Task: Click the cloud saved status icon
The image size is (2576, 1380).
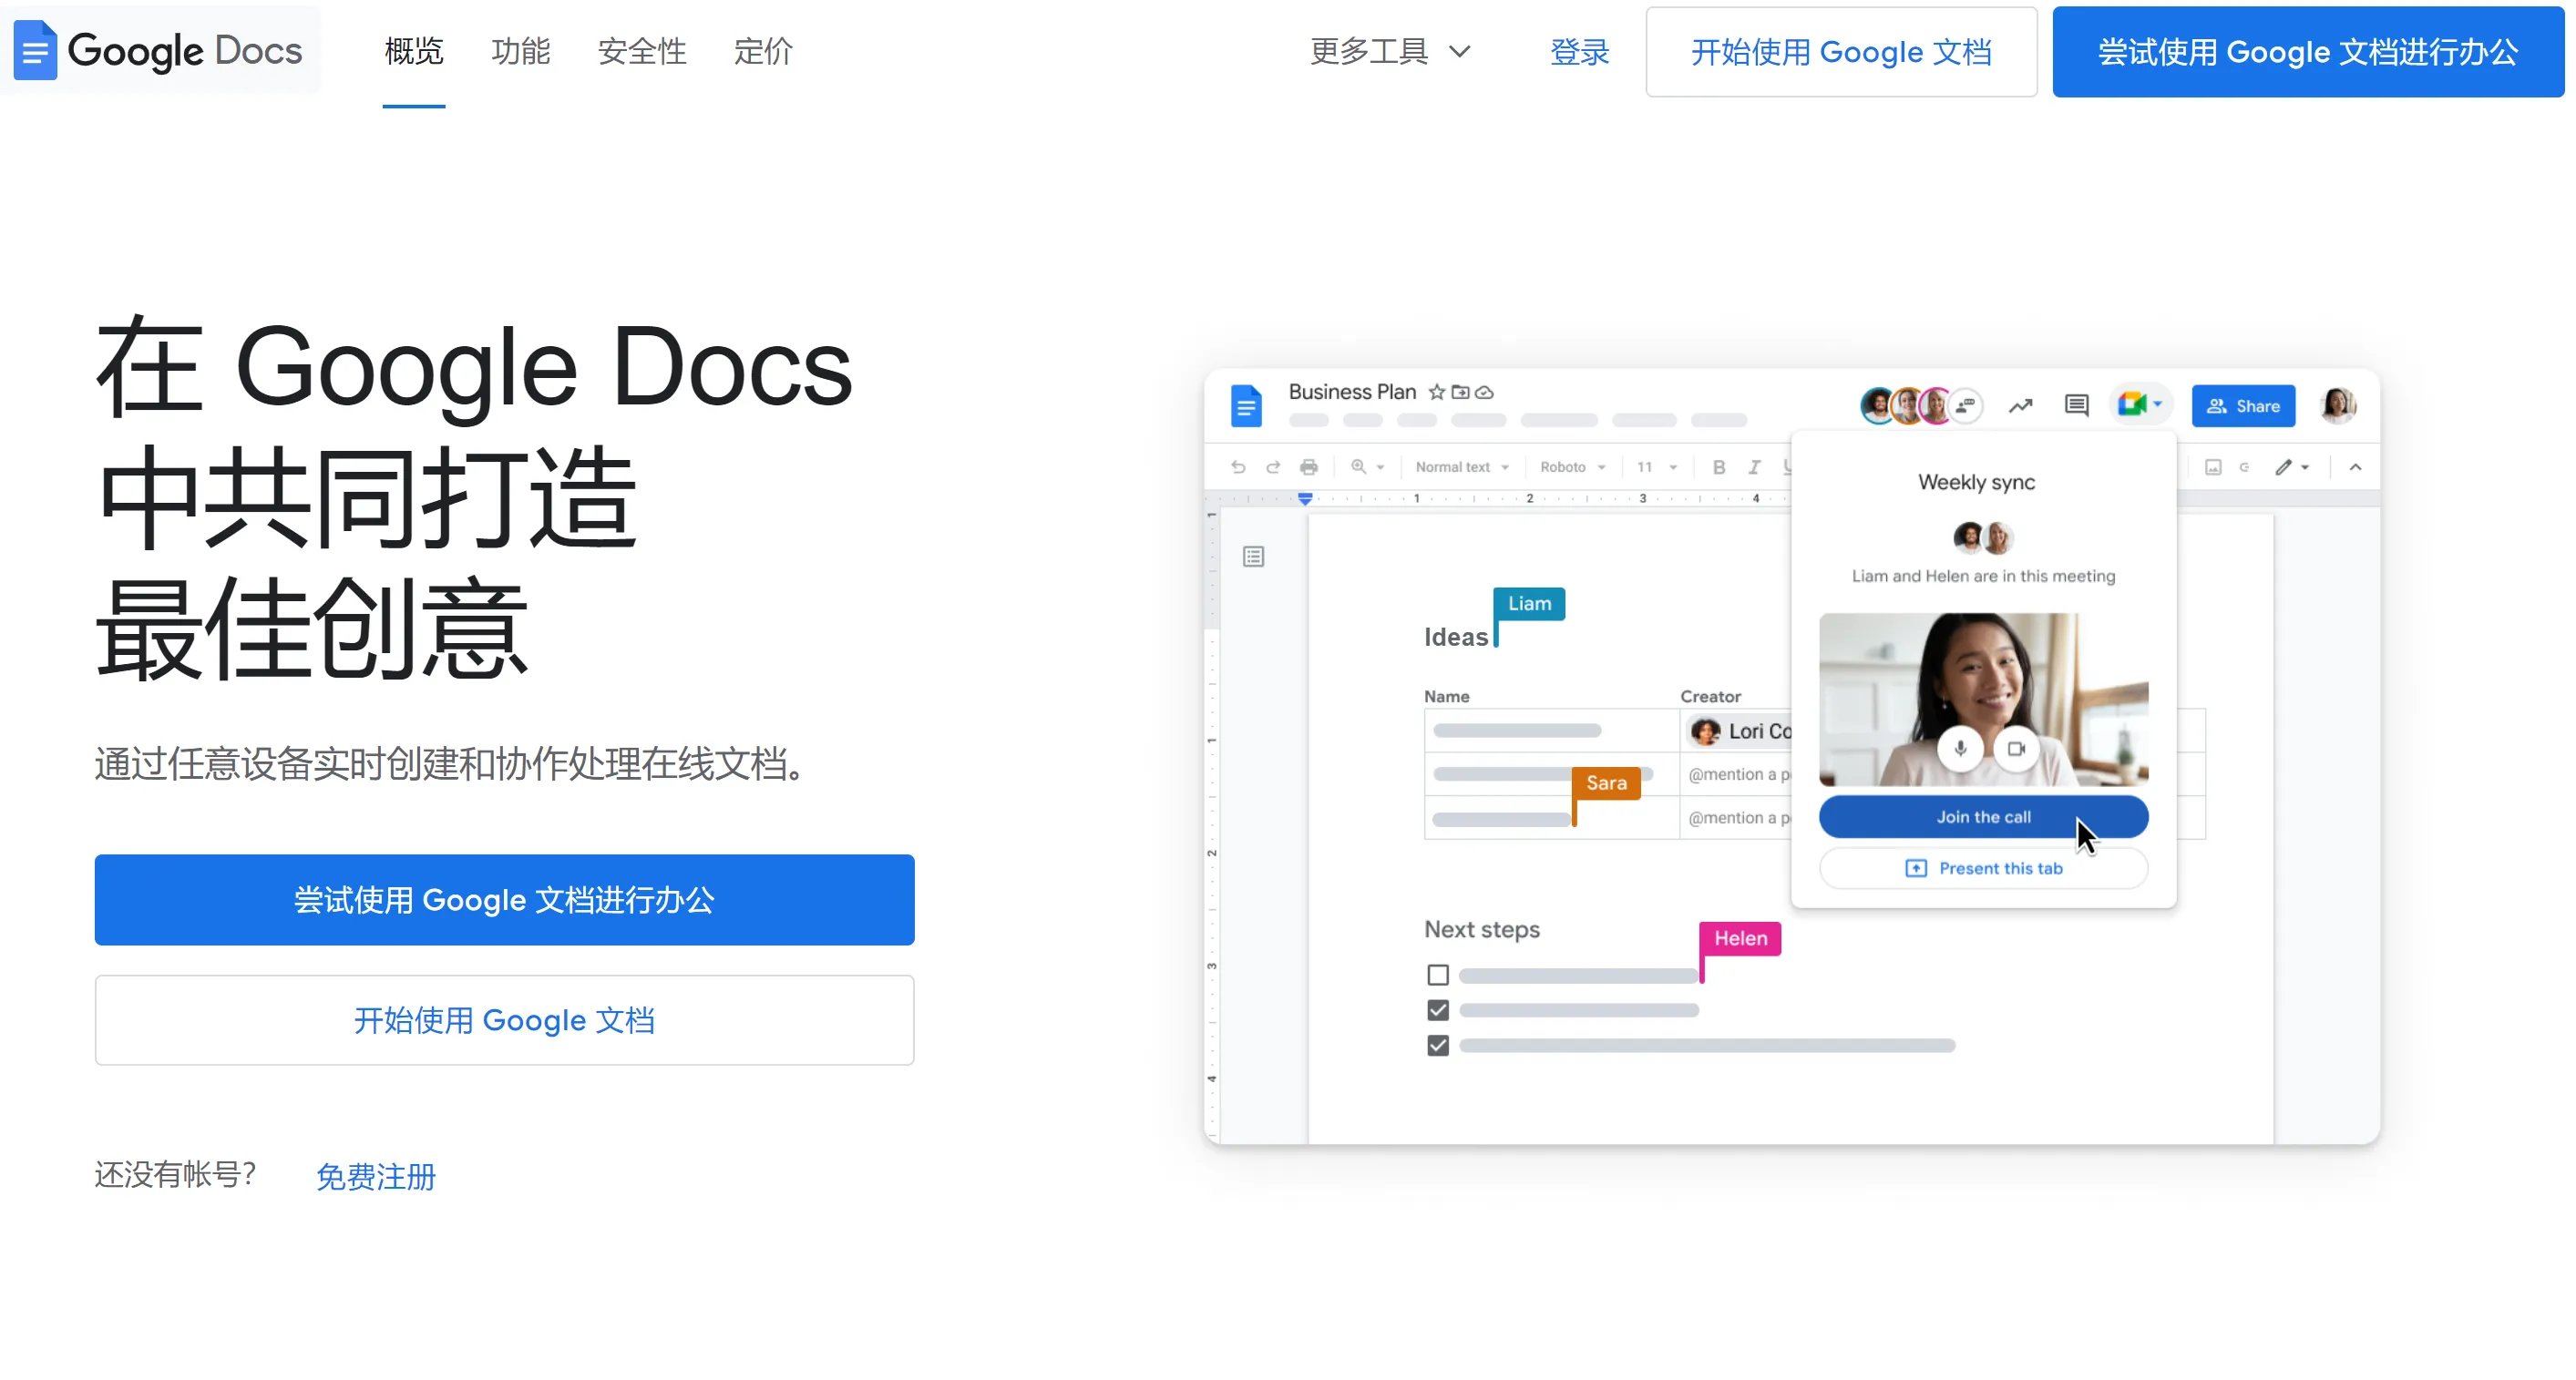Action: (x=1484, y=392)
